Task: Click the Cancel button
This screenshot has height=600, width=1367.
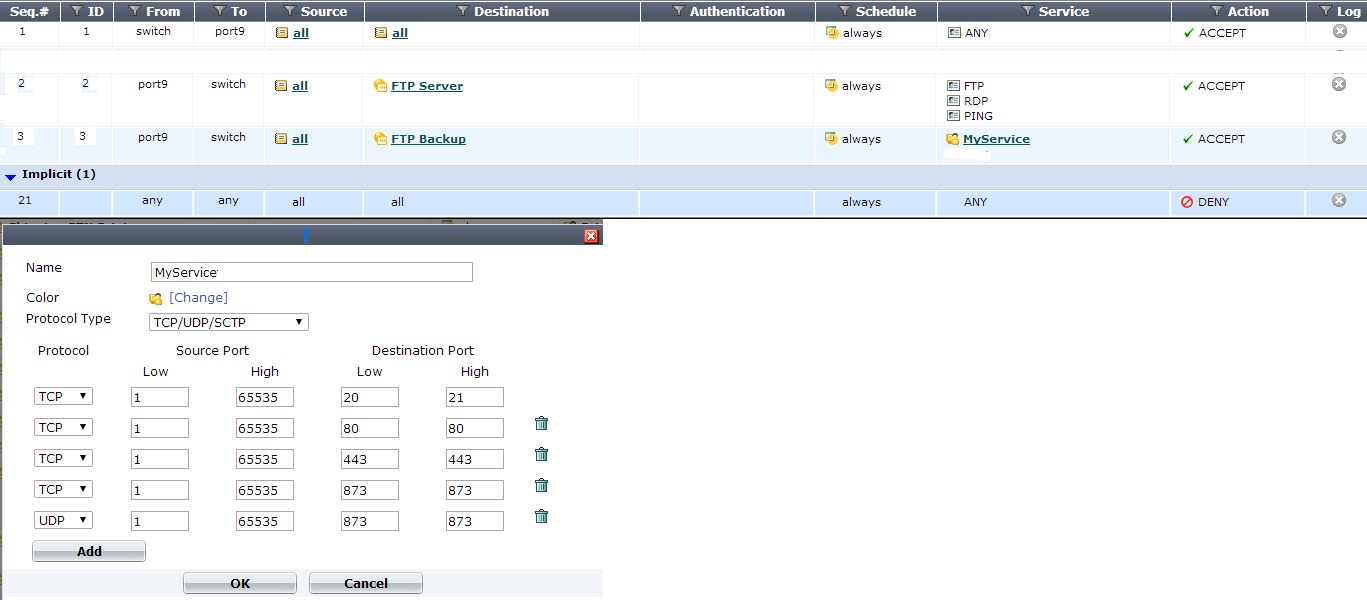Action: [x=366, y=583]
